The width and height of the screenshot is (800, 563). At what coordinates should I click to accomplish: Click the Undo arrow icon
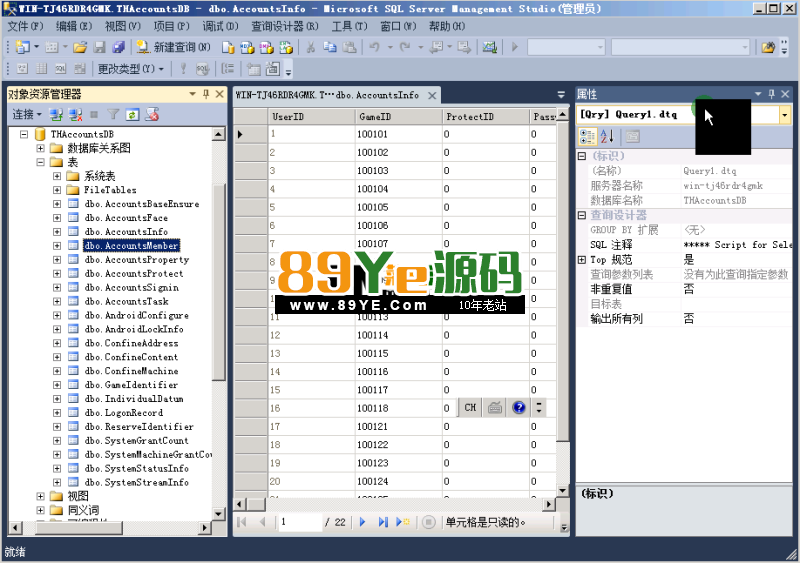(x=374, y=47)
